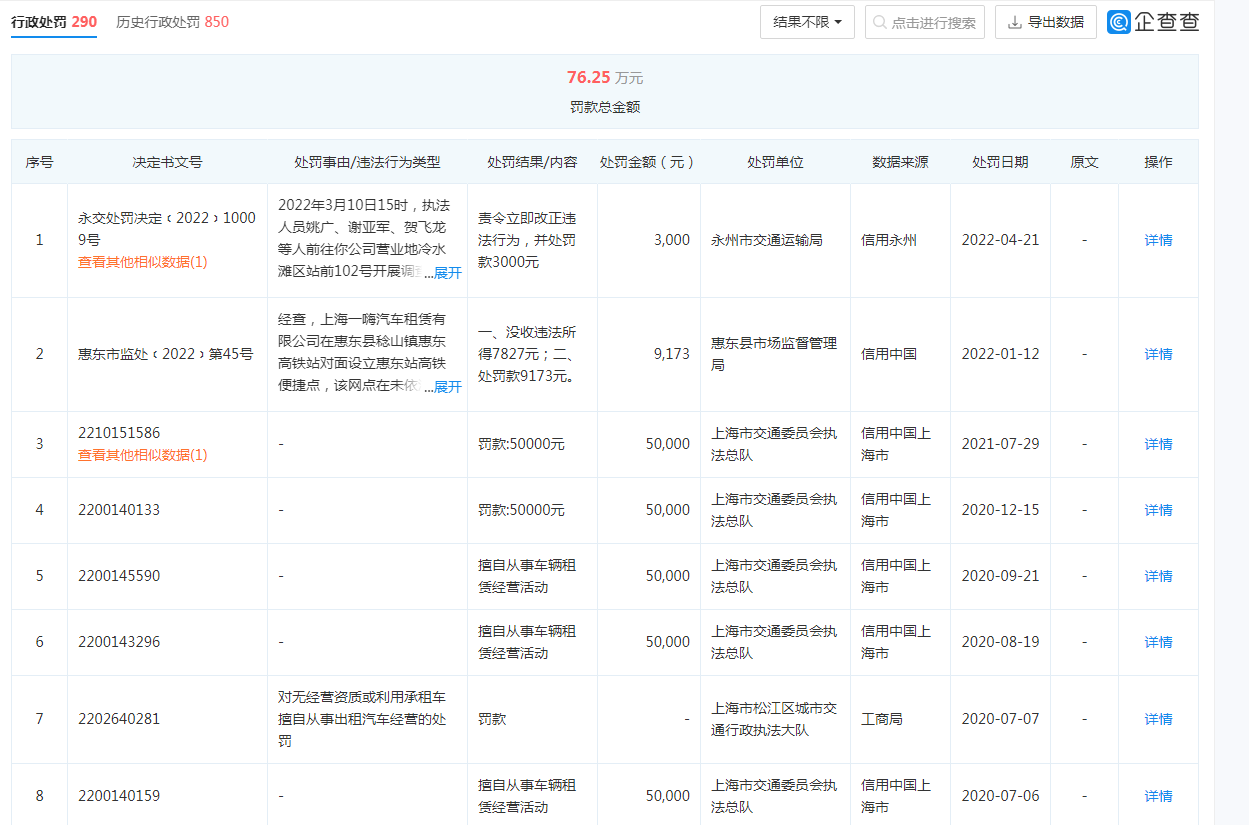This screenshot has width=1249, height=825.
Task: Click the 处罚单位 column header
Action: 775,162
